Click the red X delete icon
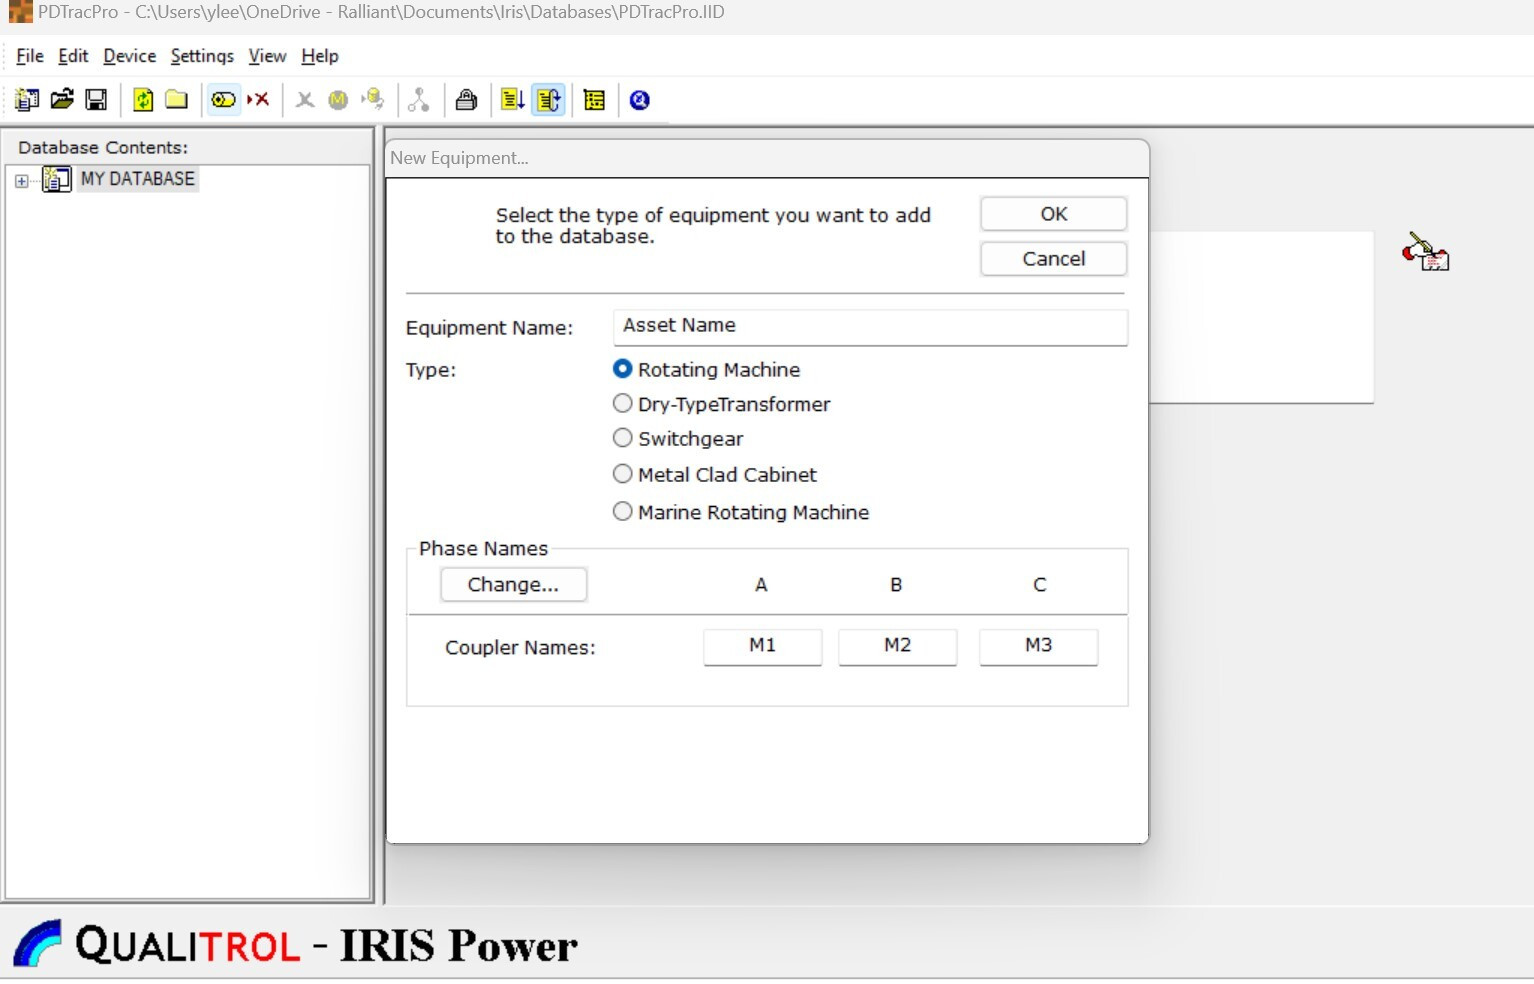The image size is (1534, 984). coord(259,100)
